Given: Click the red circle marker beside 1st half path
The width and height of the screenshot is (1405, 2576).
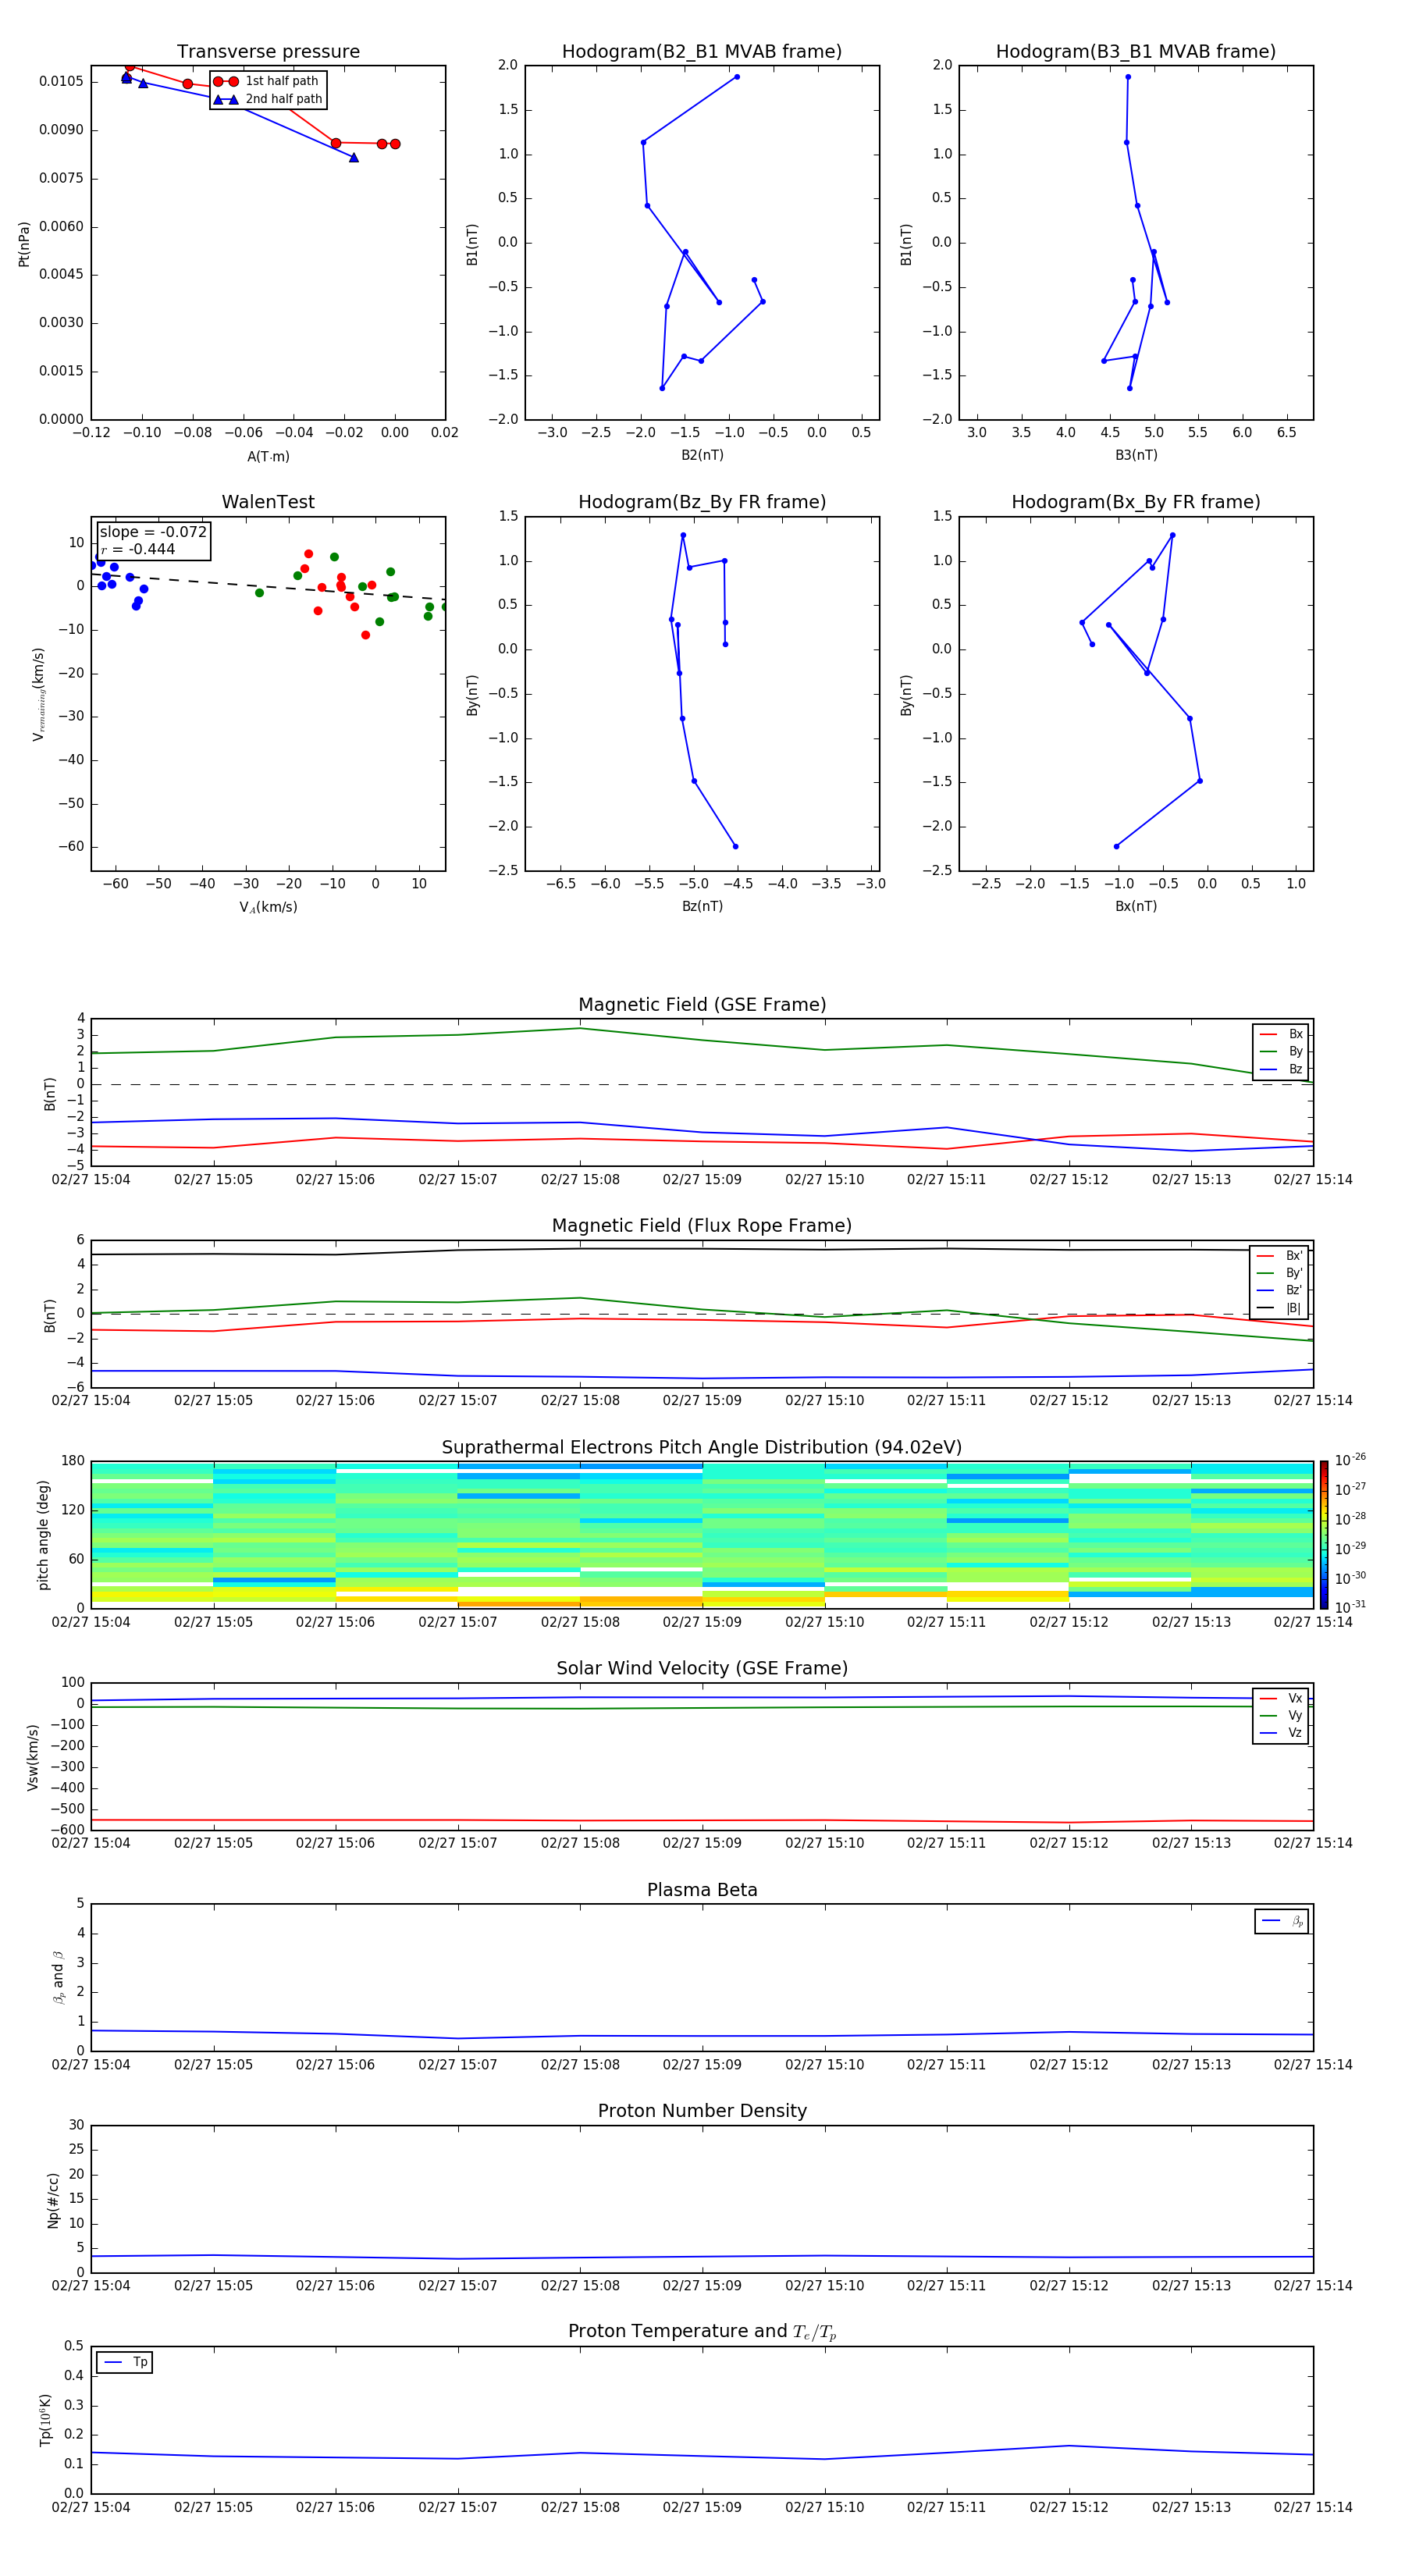Looking at the screenshot, I should click(225, 81).
